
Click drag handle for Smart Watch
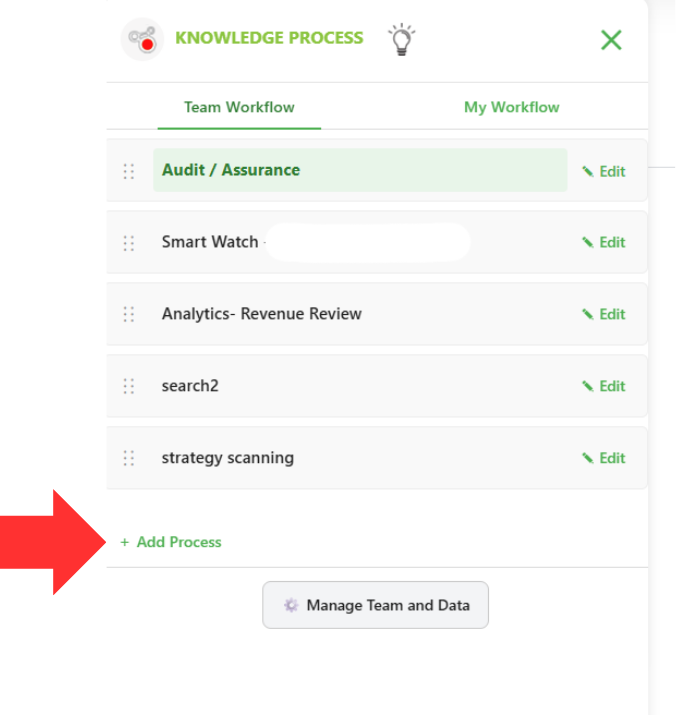pos(128,243)
